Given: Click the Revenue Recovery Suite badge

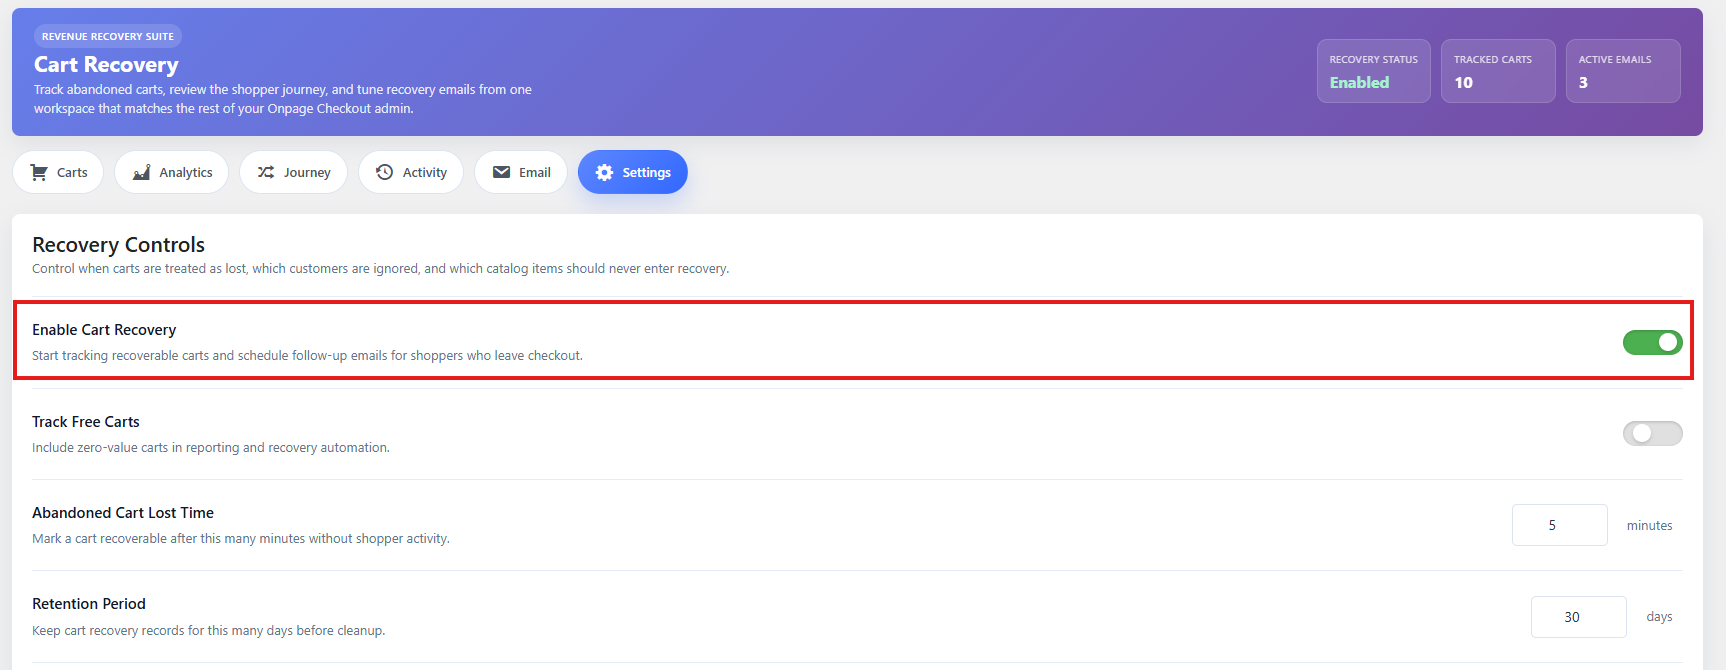Looking at the screenshot, I should pyautogui.click(x=108, y=36).
